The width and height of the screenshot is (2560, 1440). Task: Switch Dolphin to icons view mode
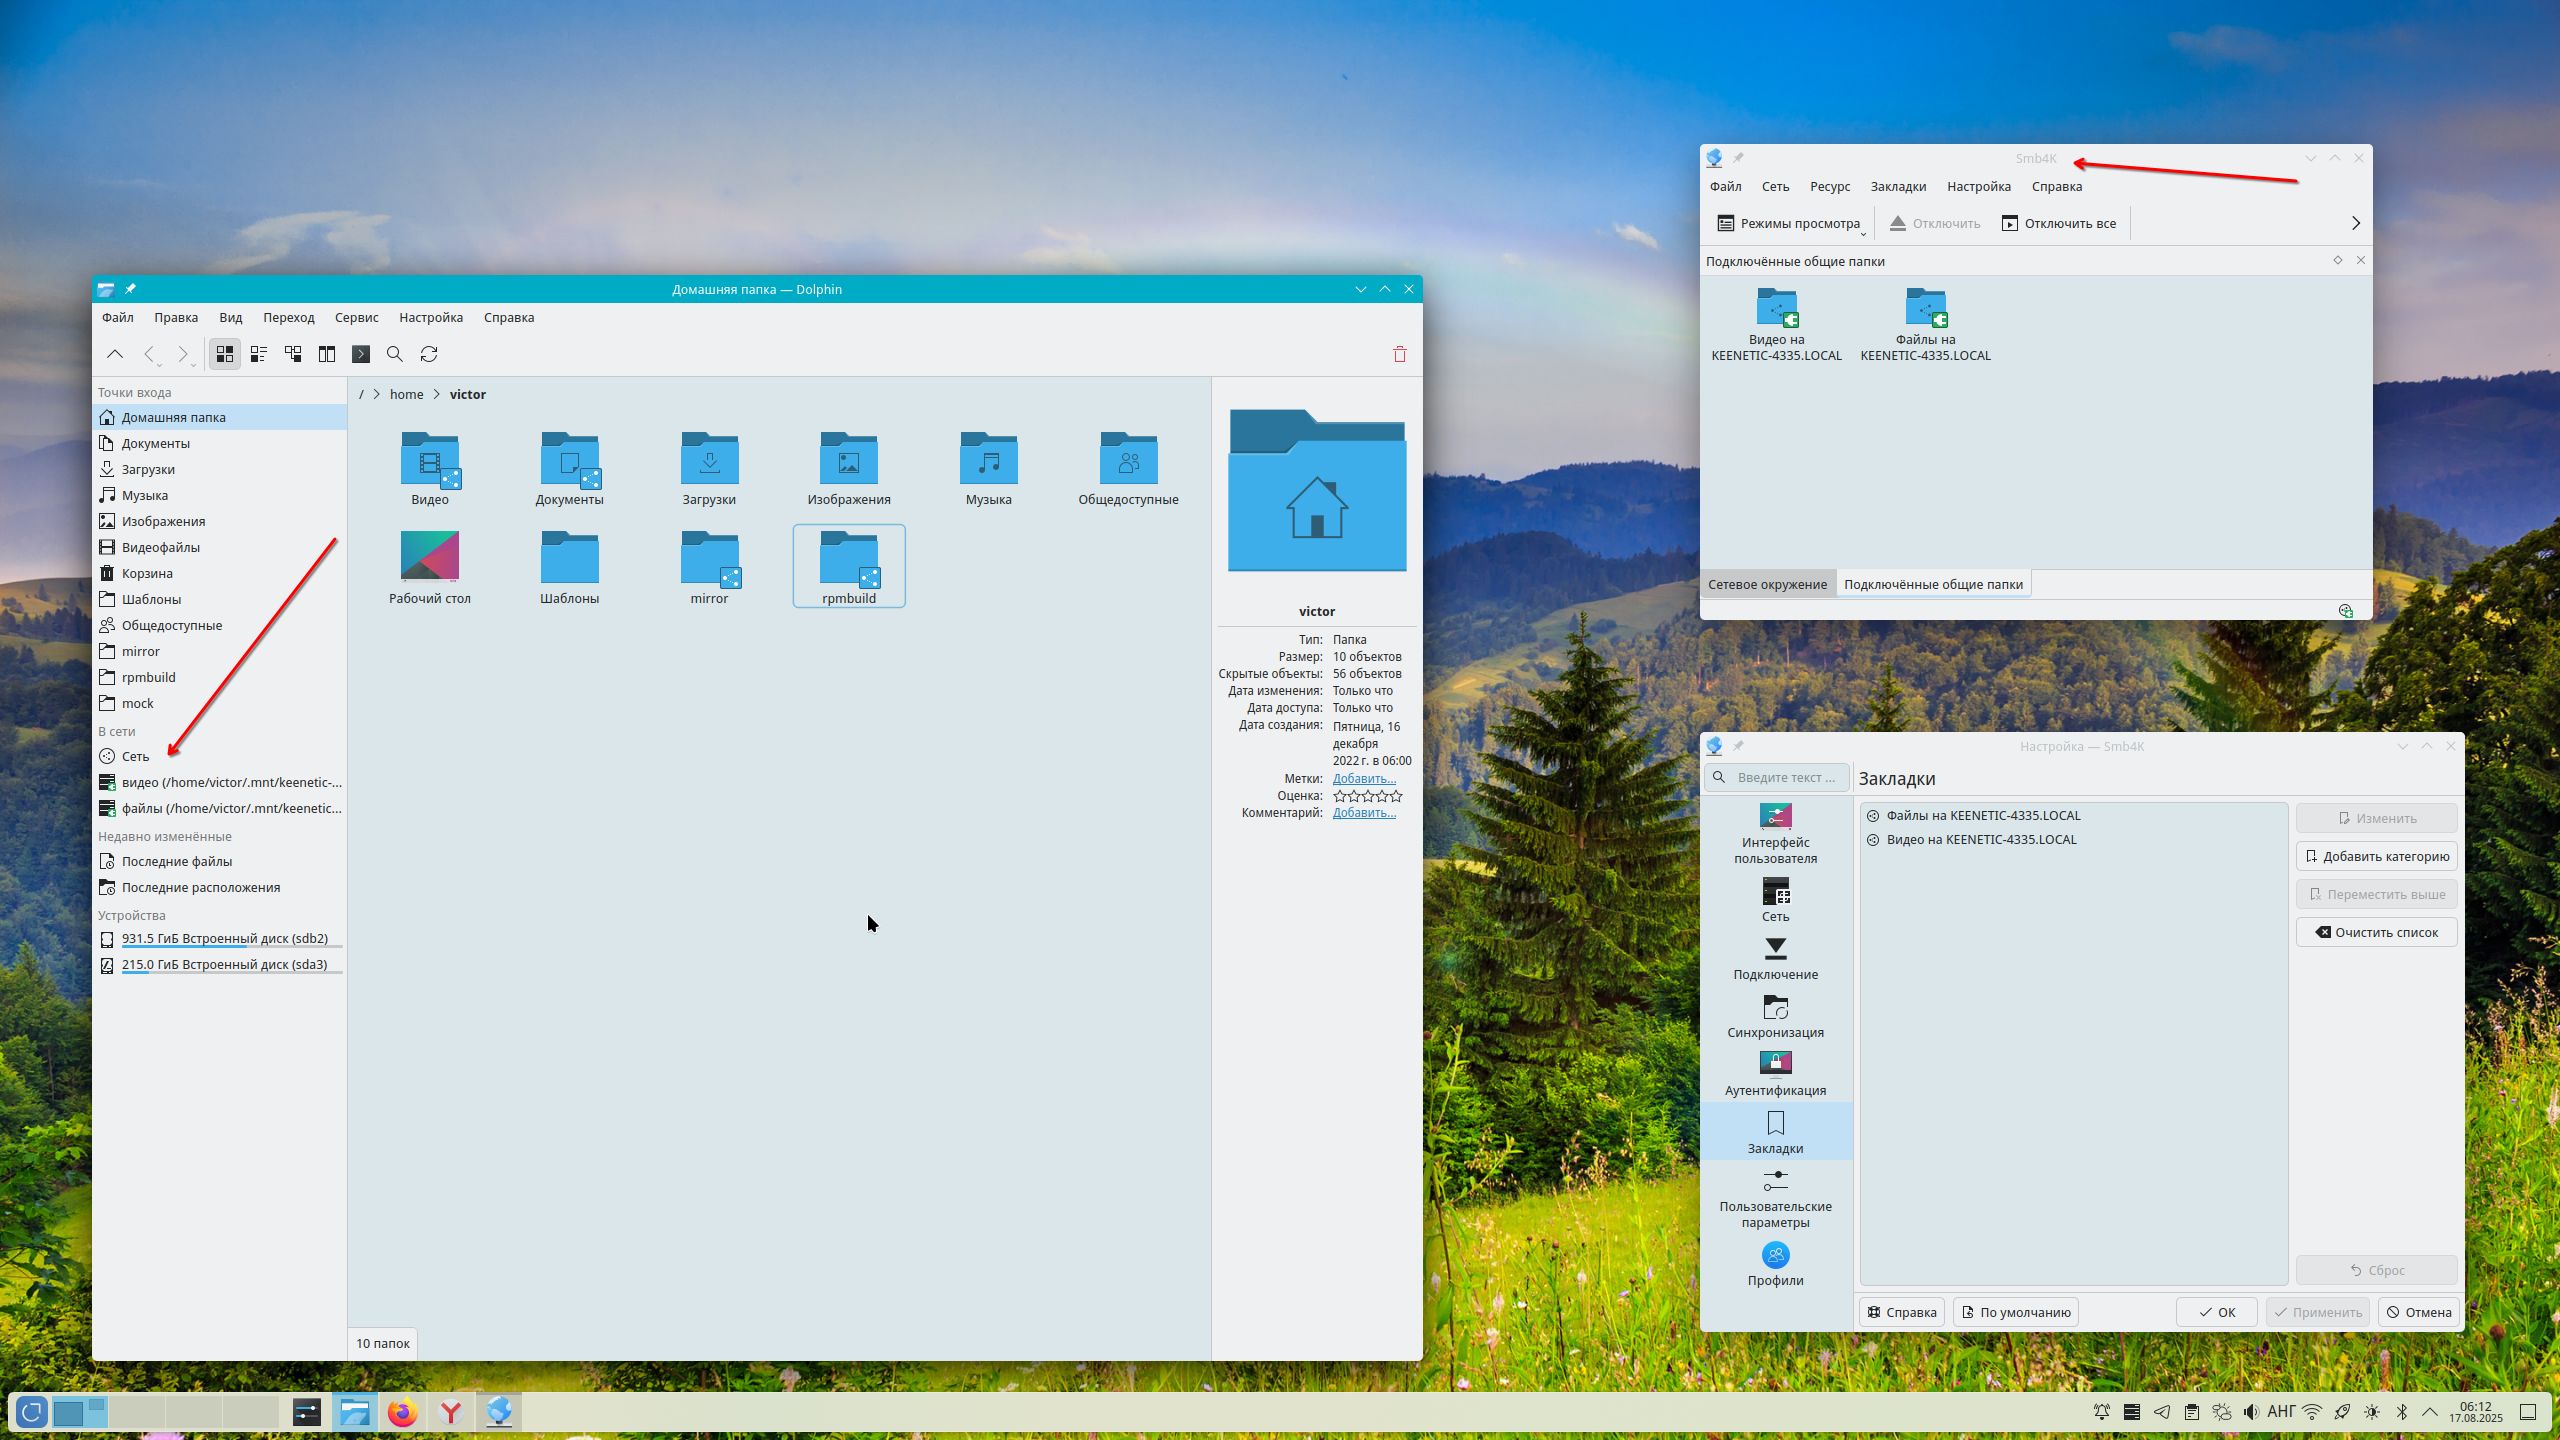225,354
